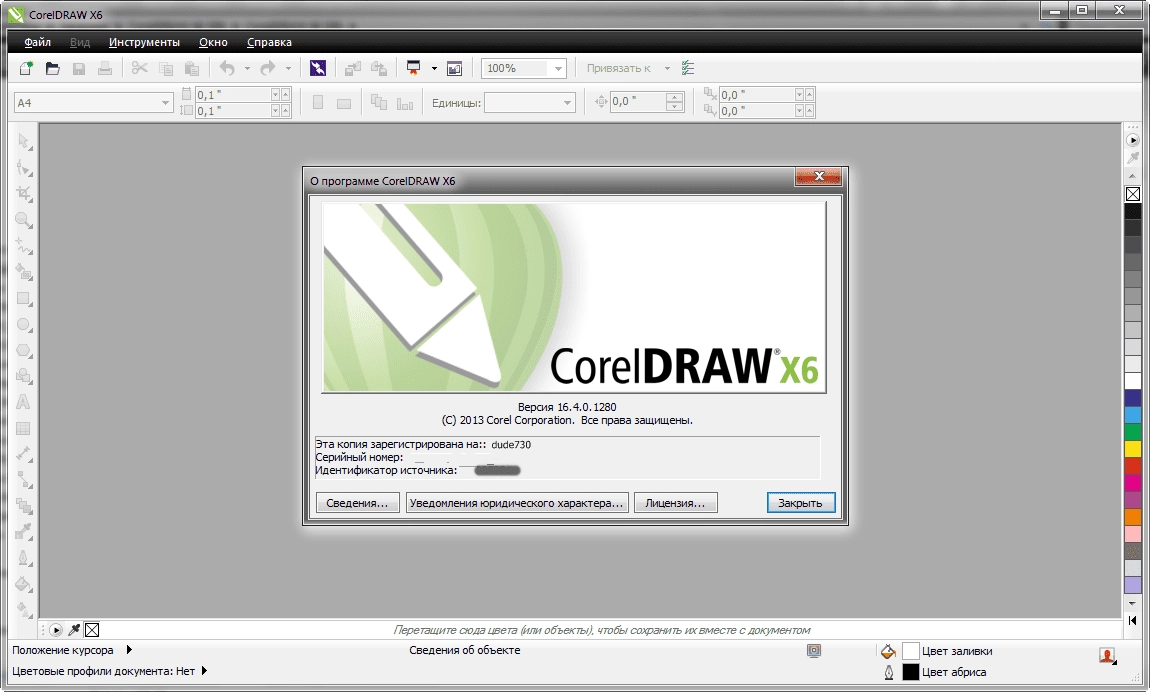Viewport: 1150px width, 692px height.
Task: Open the Вид menu
Action: 80,43
